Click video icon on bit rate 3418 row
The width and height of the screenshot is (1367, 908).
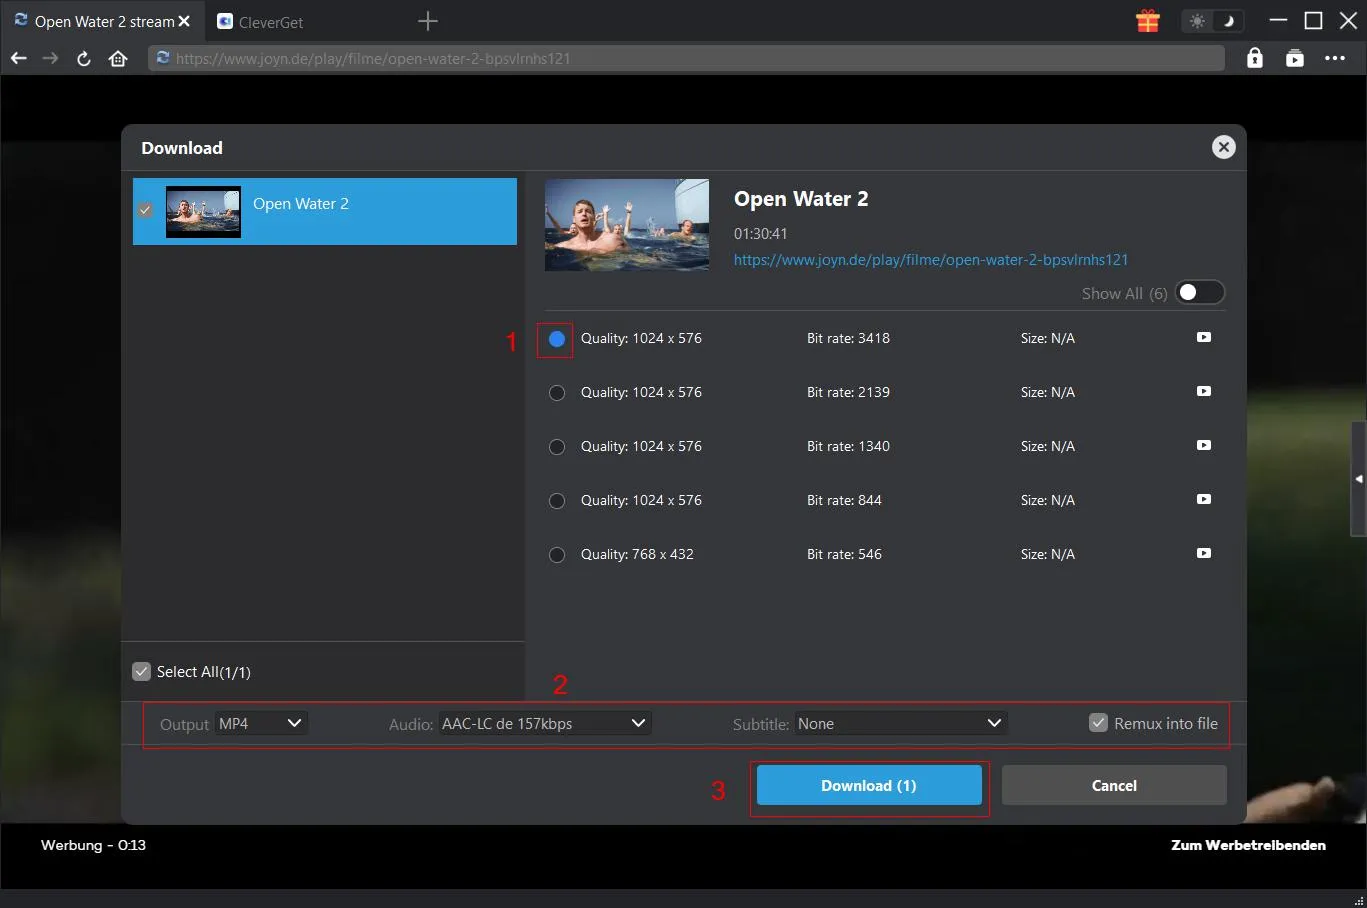tap(1203, 338)
